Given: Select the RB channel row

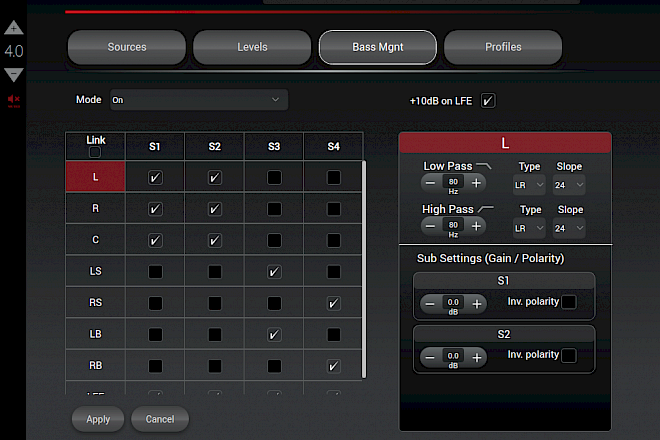Looking at the screenshot, I should pos(96,365).
